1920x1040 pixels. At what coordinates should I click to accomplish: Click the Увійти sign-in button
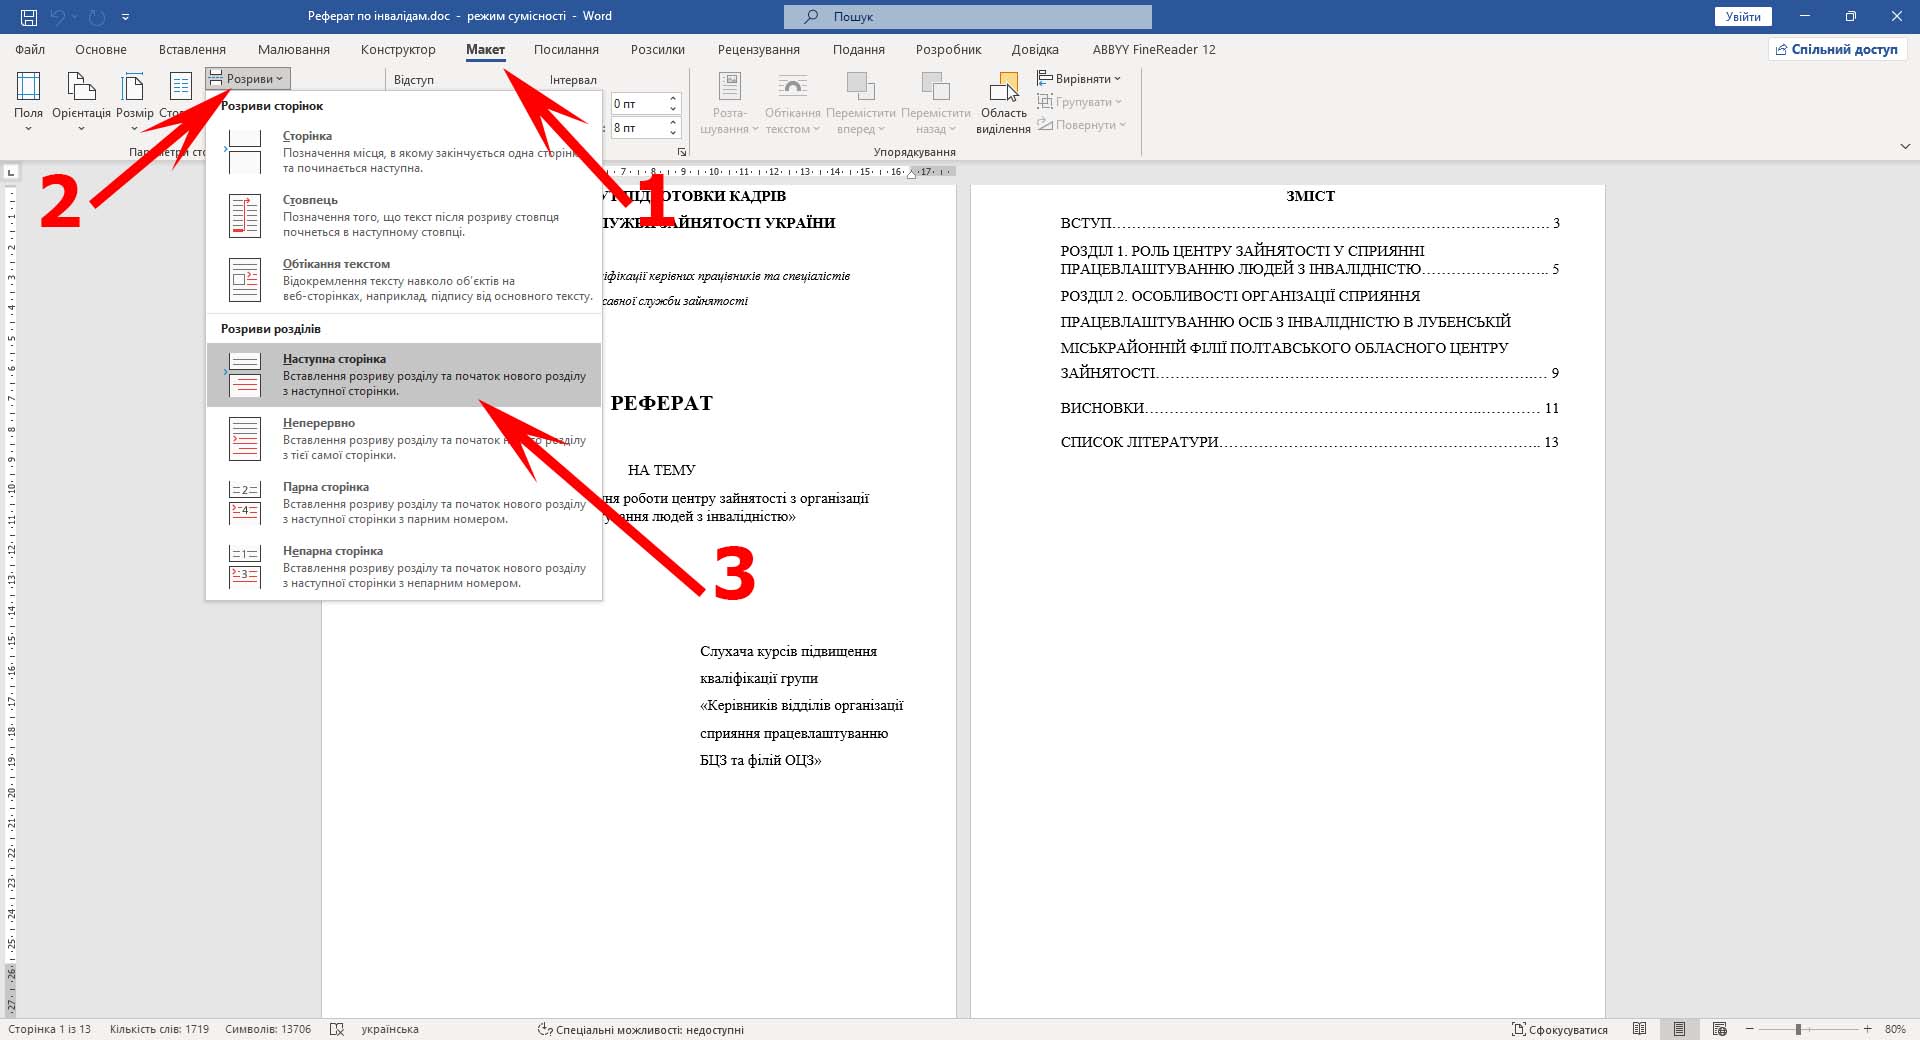coord(1743,17)
